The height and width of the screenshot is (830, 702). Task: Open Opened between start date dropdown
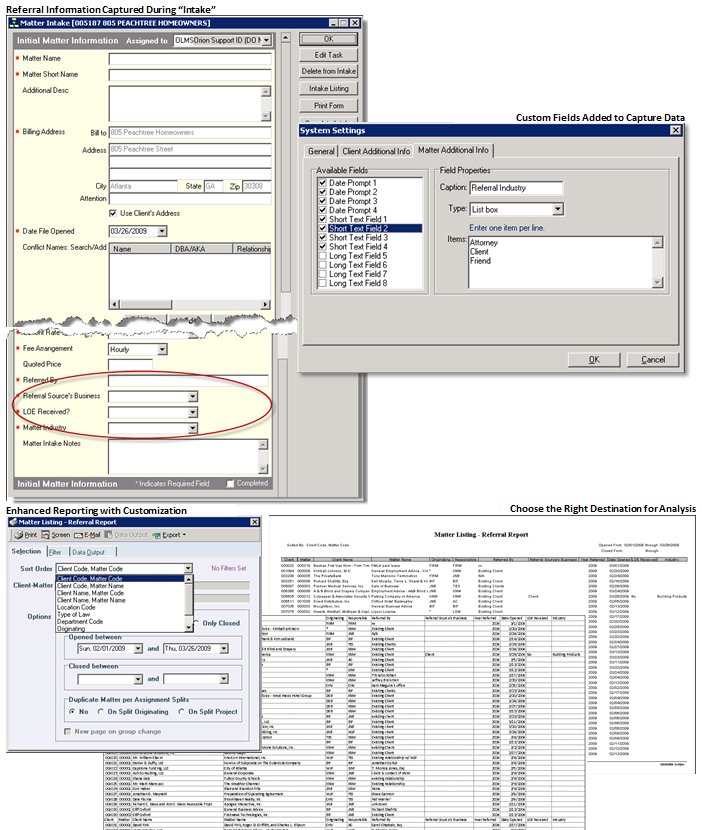pyautogui.click(x=138, y=648)
